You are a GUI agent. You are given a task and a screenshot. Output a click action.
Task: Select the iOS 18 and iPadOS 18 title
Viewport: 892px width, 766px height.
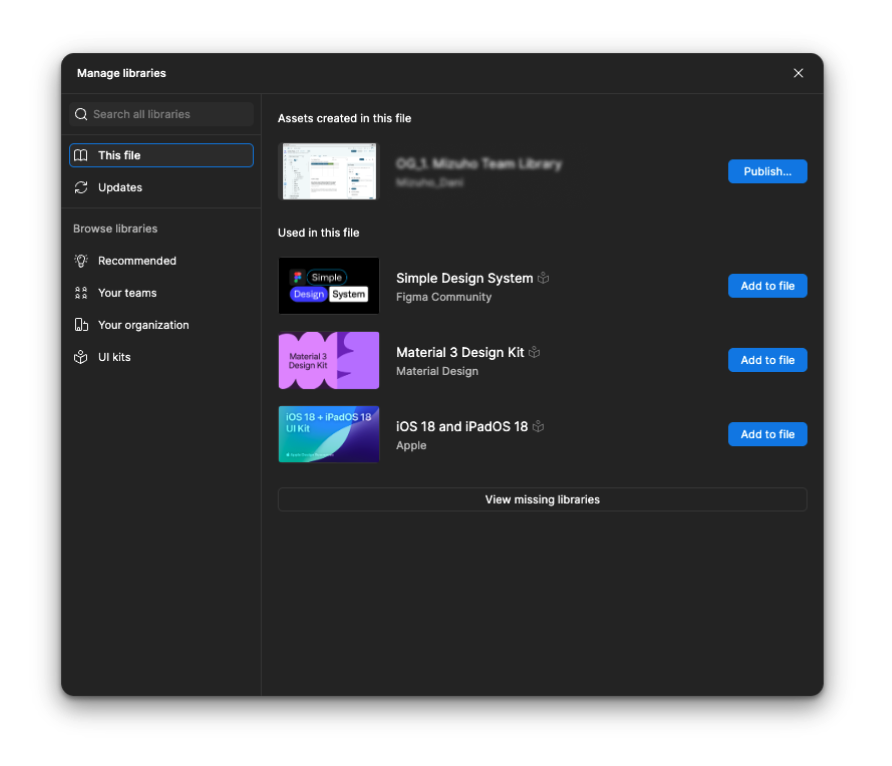[462, 427]
